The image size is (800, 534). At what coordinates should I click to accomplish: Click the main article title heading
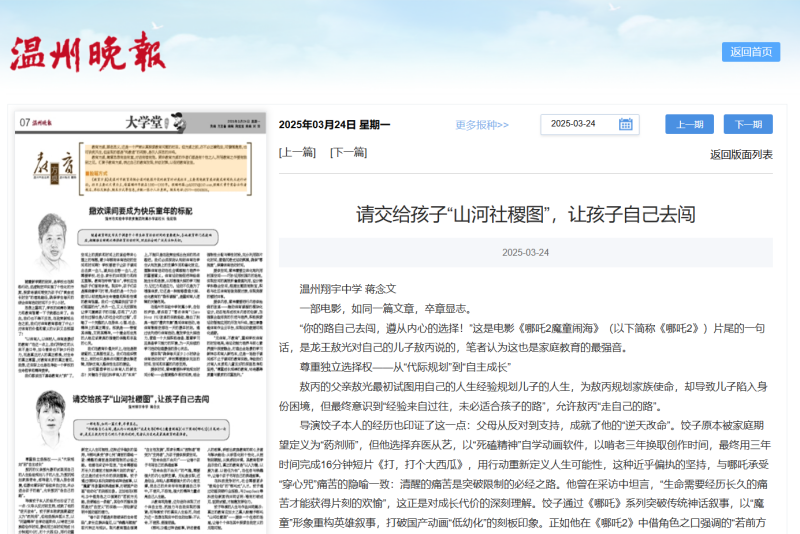click(x=525, y=213)
